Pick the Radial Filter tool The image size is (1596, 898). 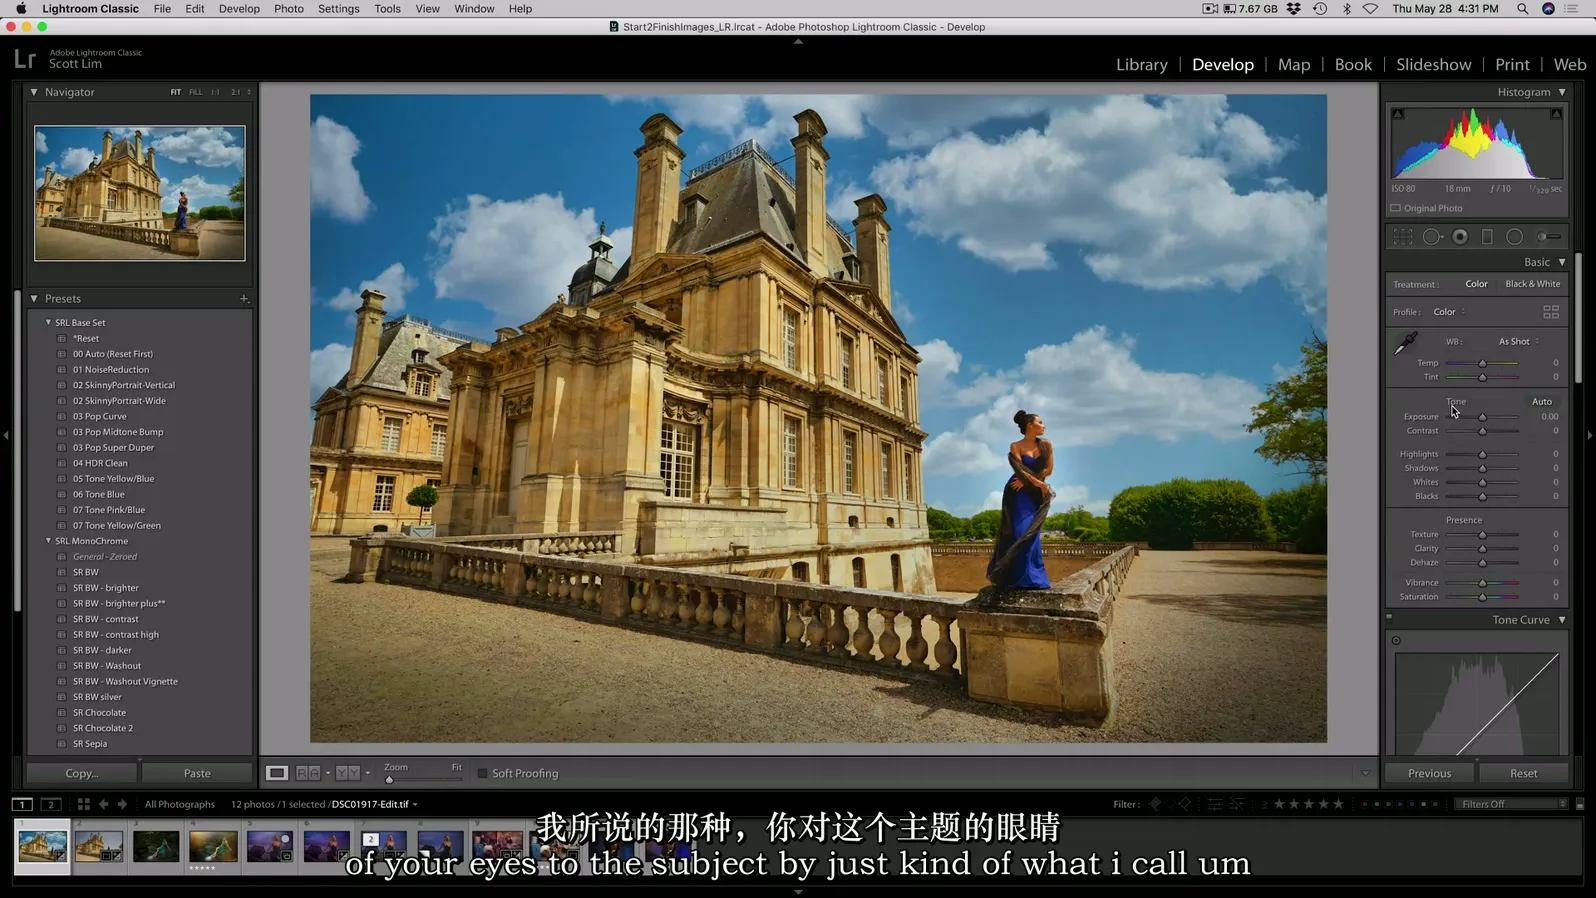click(1514, 237)
